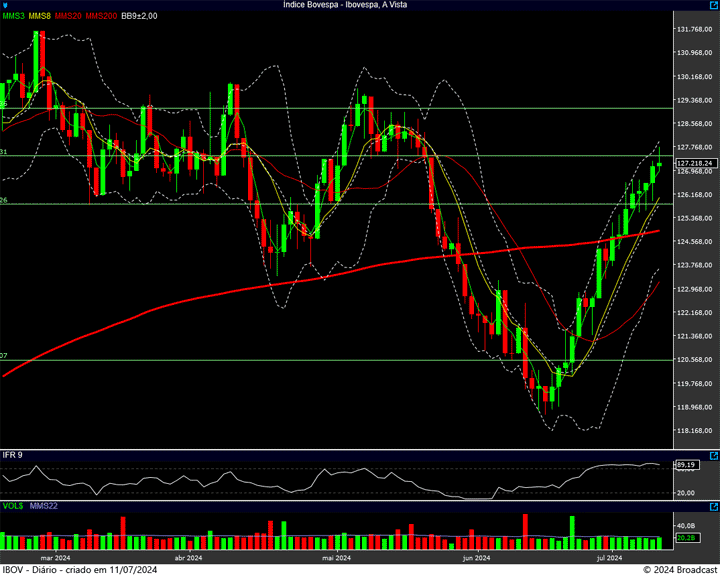Click the jul 2024 date axis label
Viewport: 720px width, 575px height.
[609, 558]
